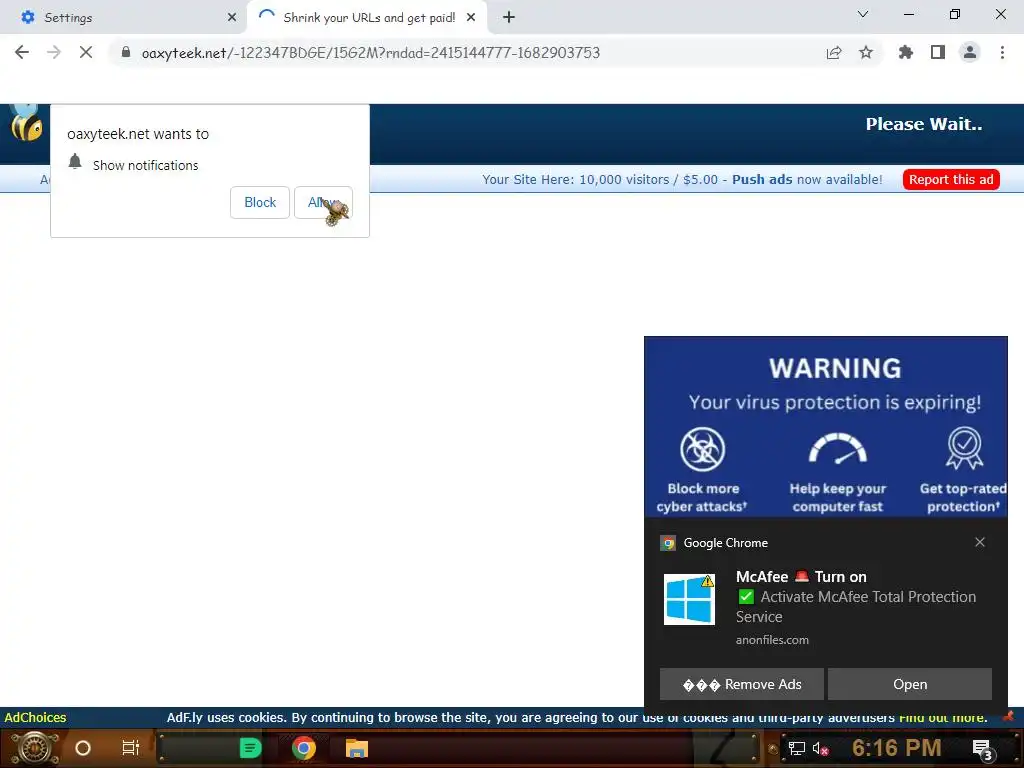Share this page using the share icon
The image size is (1024, 768).
834,52
